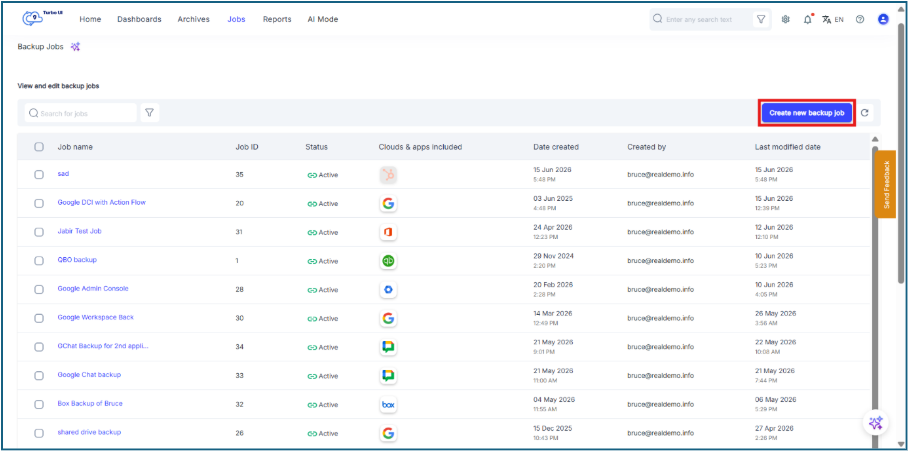The image size is (909, 453).
Task: Switch to the Reports menu item
Action: pos(277,19)
